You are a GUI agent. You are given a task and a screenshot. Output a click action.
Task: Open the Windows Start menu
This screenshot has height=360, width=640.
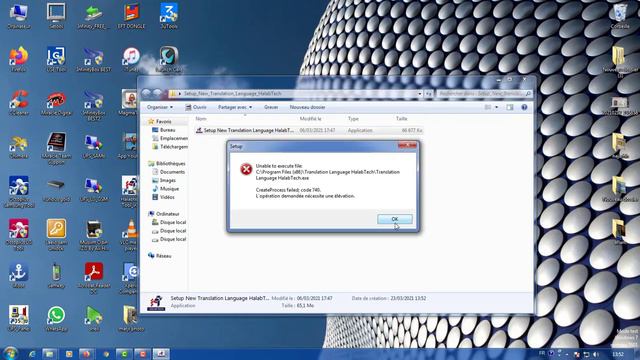click(10, 353)
